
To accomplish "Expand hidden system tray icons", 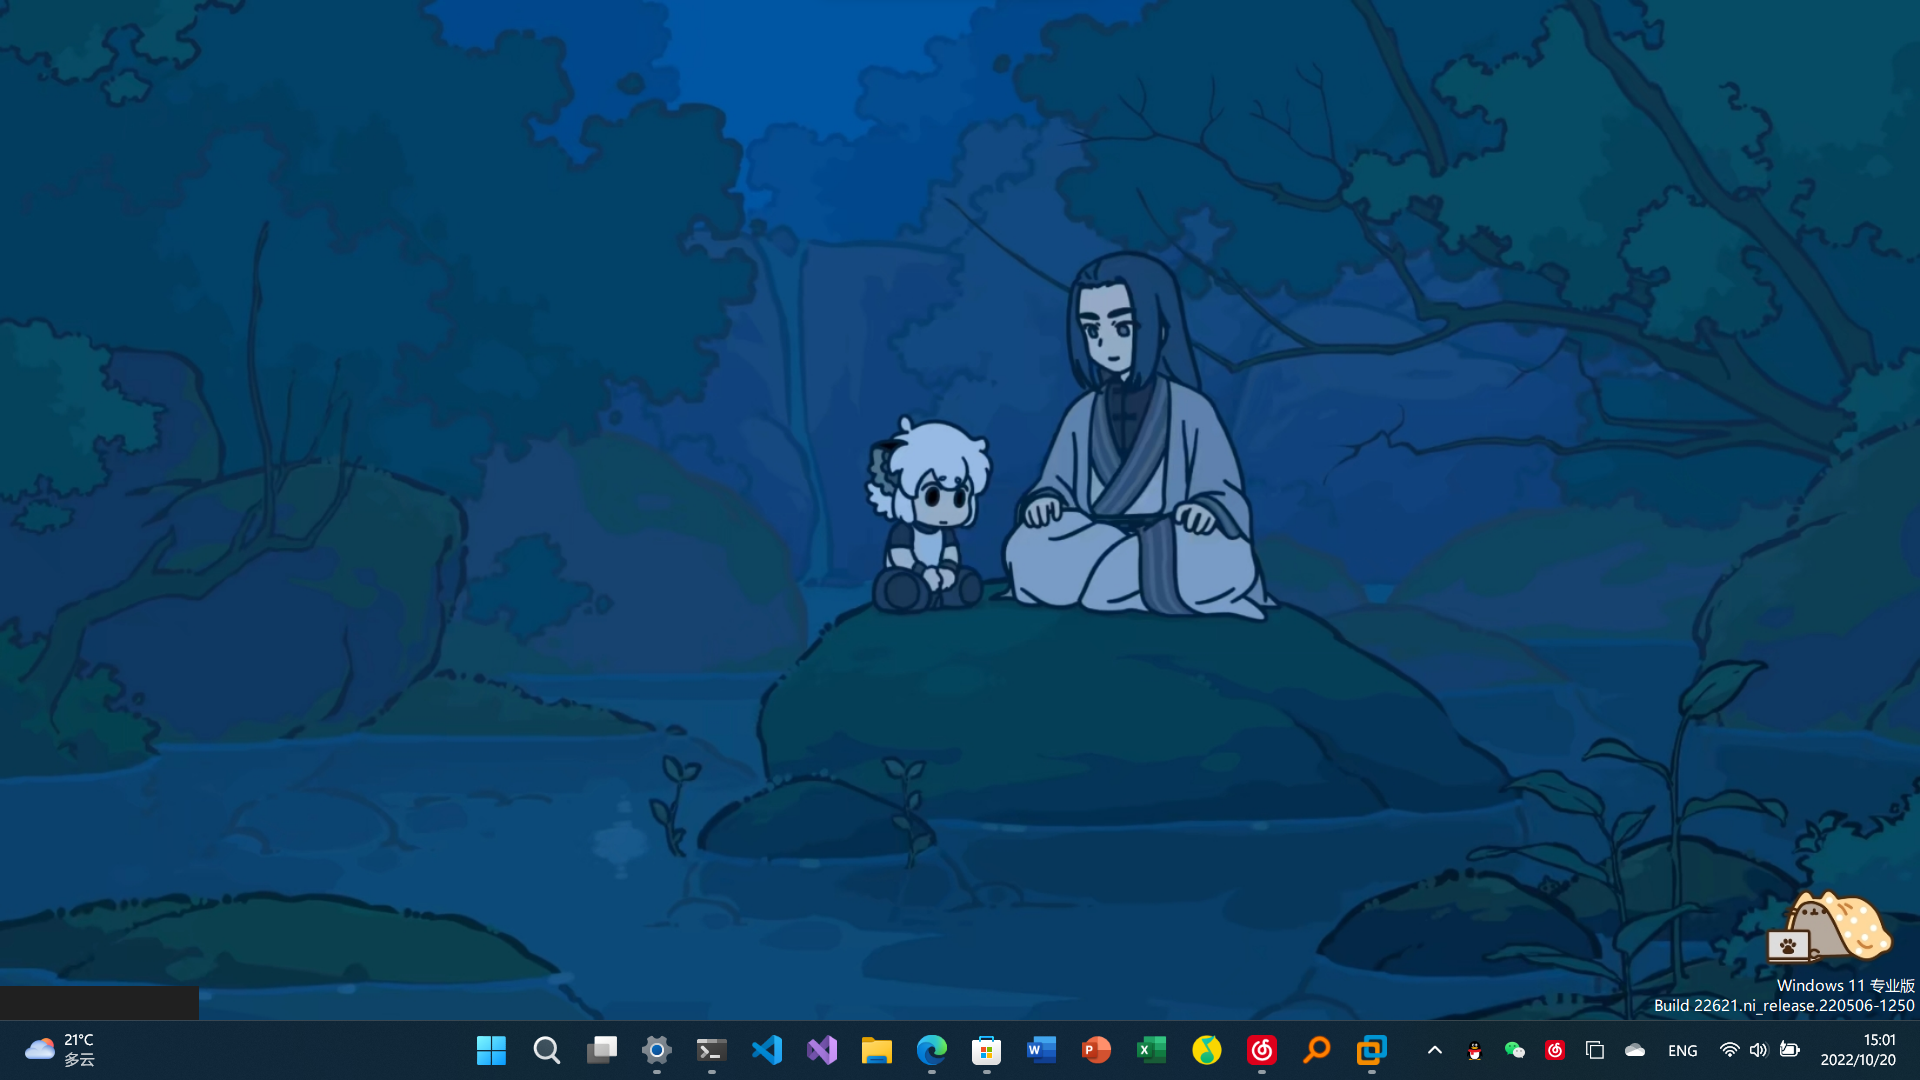I will [x=1434, y=1050].
